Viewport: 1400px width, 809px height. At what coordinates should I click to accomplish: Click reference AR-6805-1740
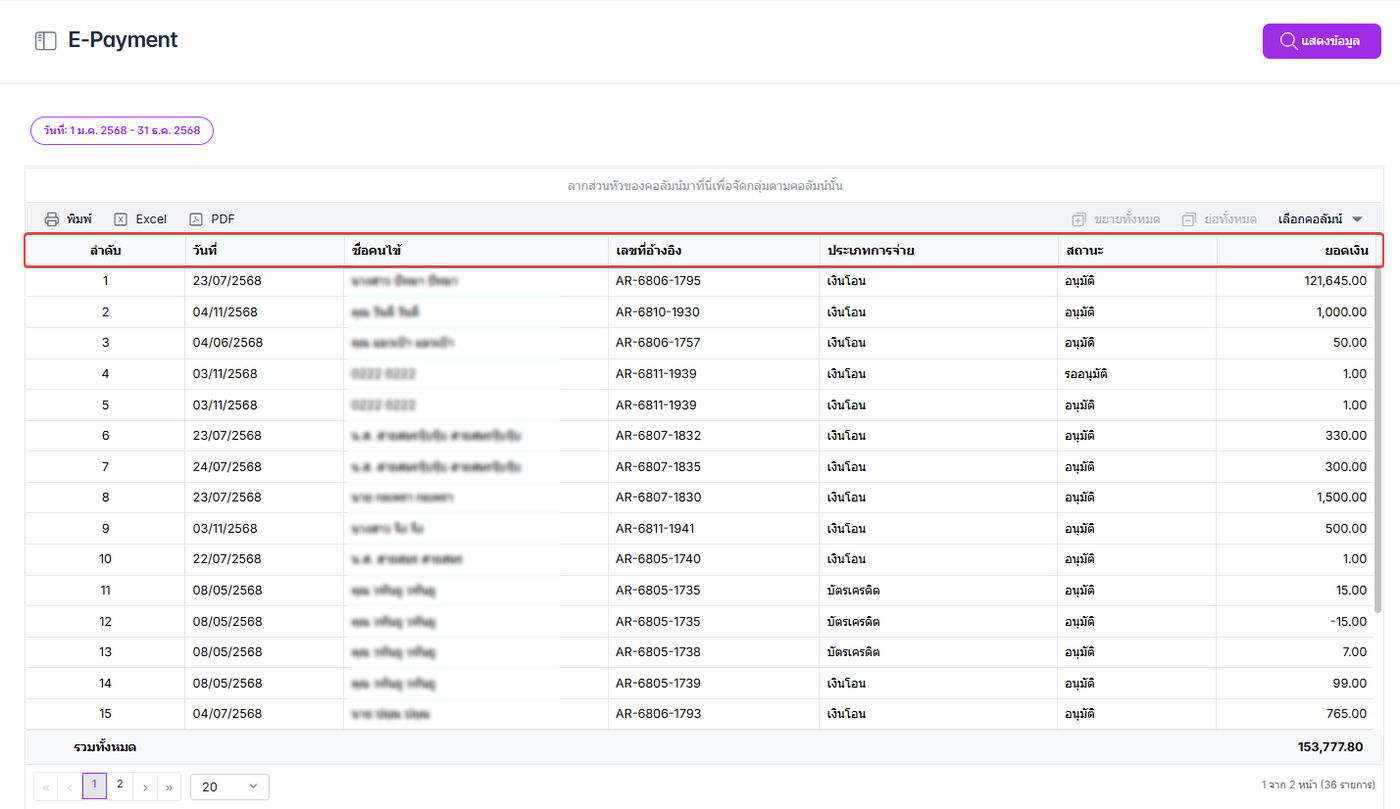coord(658,559)
